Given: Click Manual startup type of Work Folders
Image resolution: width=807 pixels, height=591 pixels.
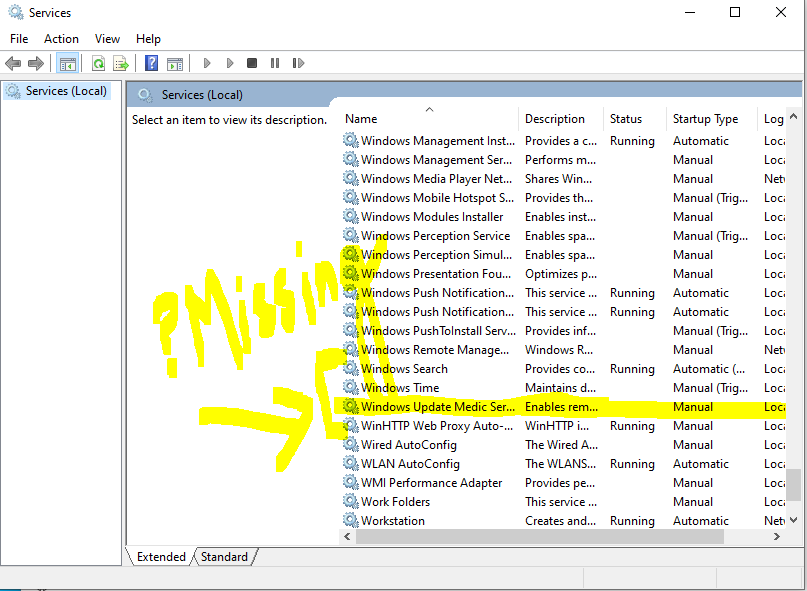Looking at the screenshot, I should (x=693, y=501).
